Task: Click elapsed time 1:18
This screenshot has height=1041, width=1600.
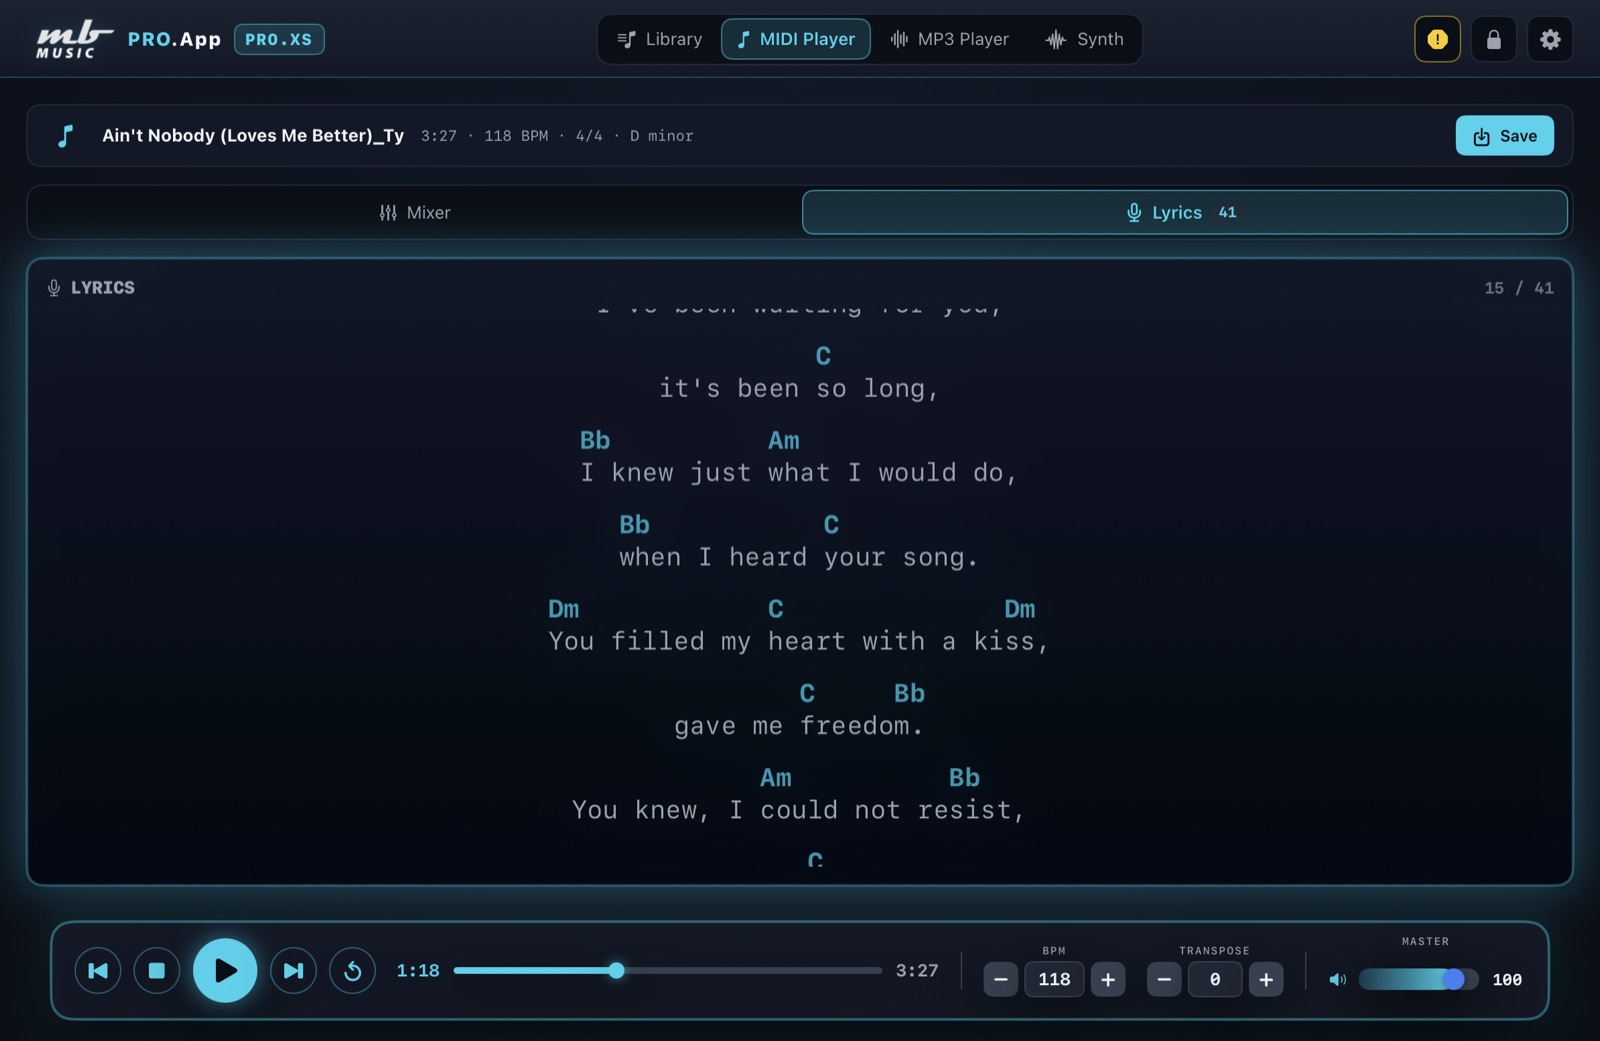Action: pos(418,970)
